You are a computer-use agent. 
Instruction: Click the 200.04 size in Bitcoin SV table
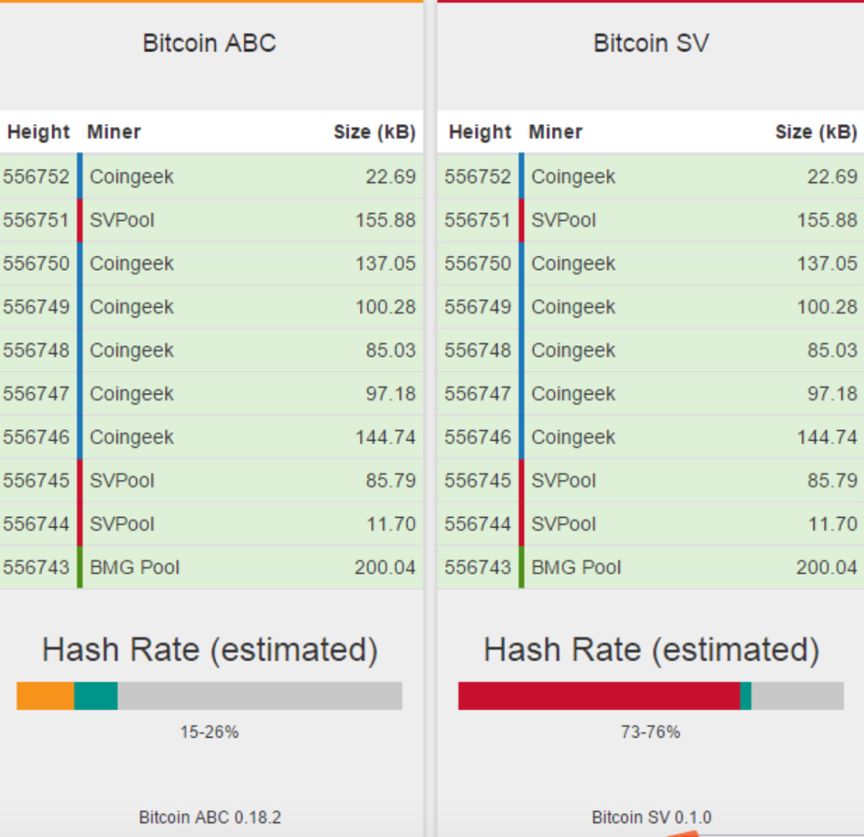click(826, 567)
